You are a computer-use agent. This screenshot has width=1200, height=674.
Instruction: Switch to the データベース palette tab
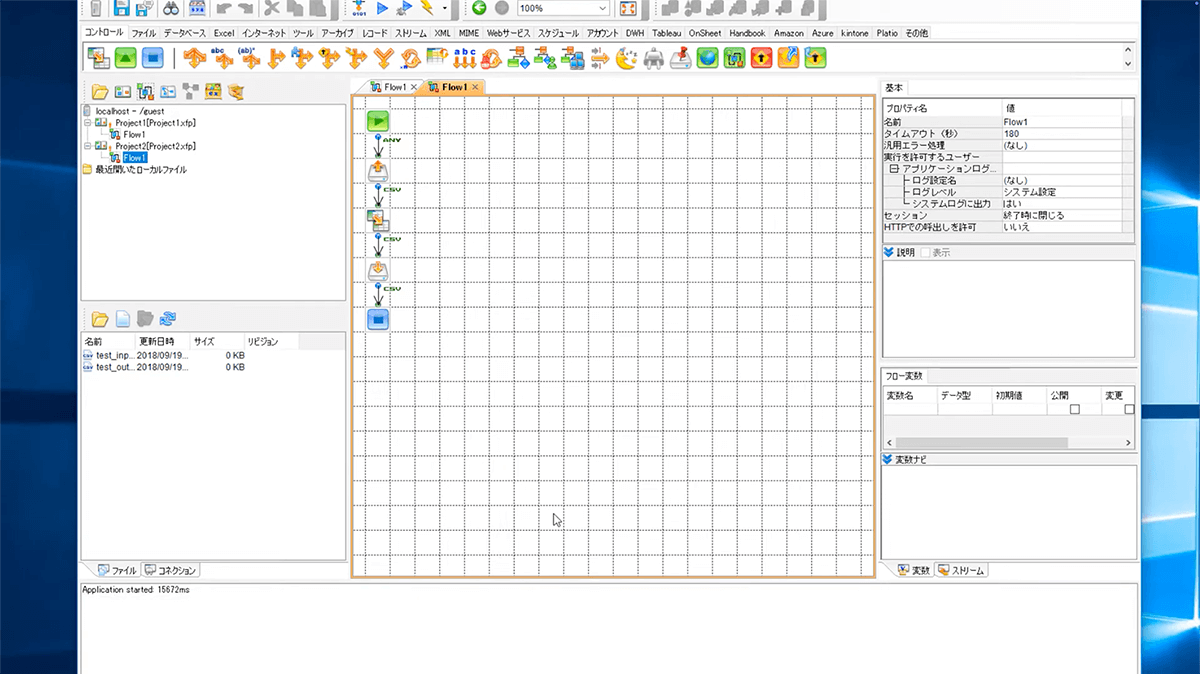[184, 33]
